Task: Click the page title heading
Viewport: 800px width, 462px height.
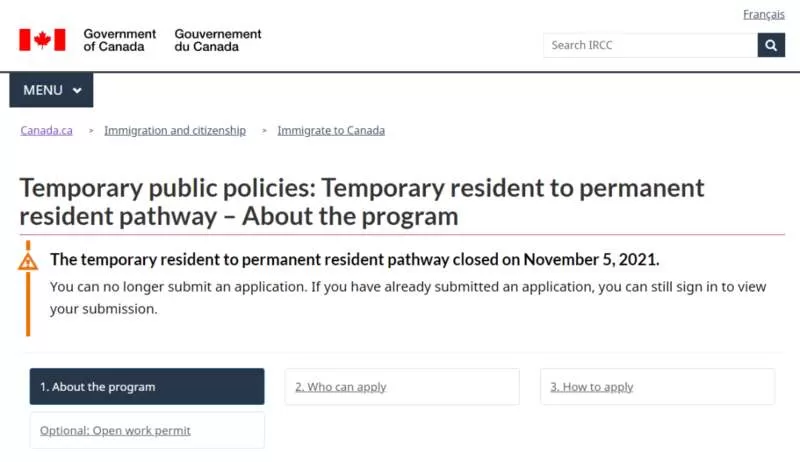Action: tap(362, 202)
